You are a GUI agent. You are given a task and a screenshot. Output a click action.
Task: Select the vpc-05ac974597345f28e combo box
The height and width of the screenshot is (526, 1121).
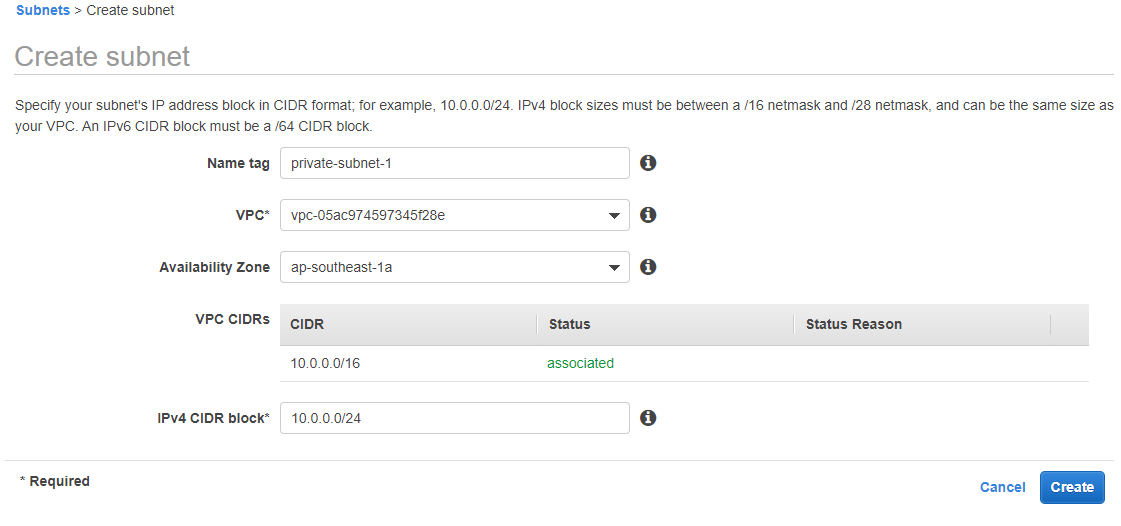tap(455, 215)
